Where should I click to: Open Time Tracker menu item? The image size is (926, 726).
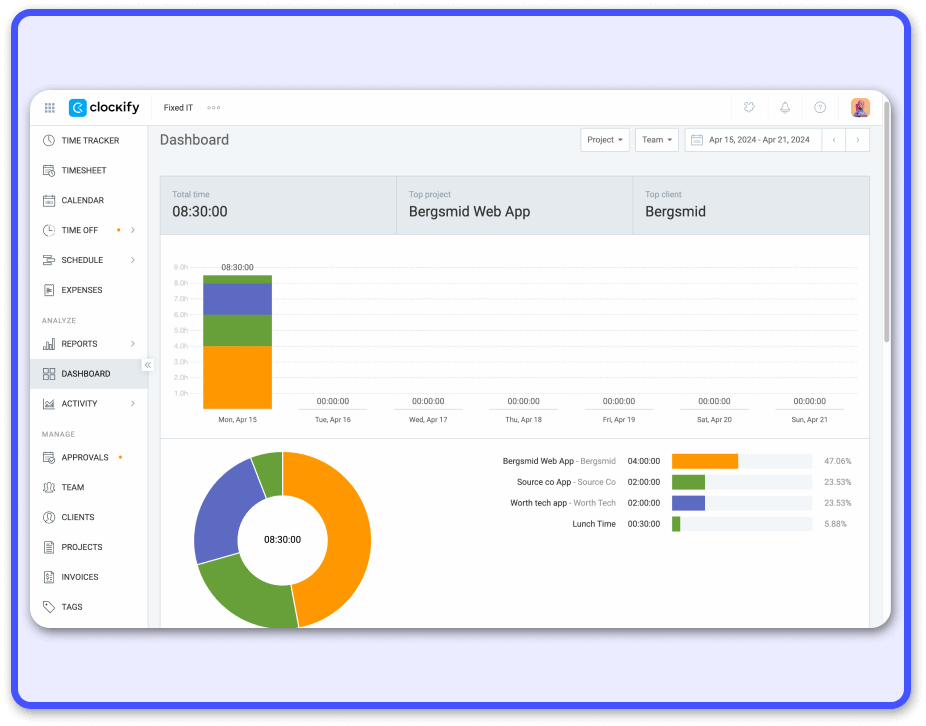(89, 141)
